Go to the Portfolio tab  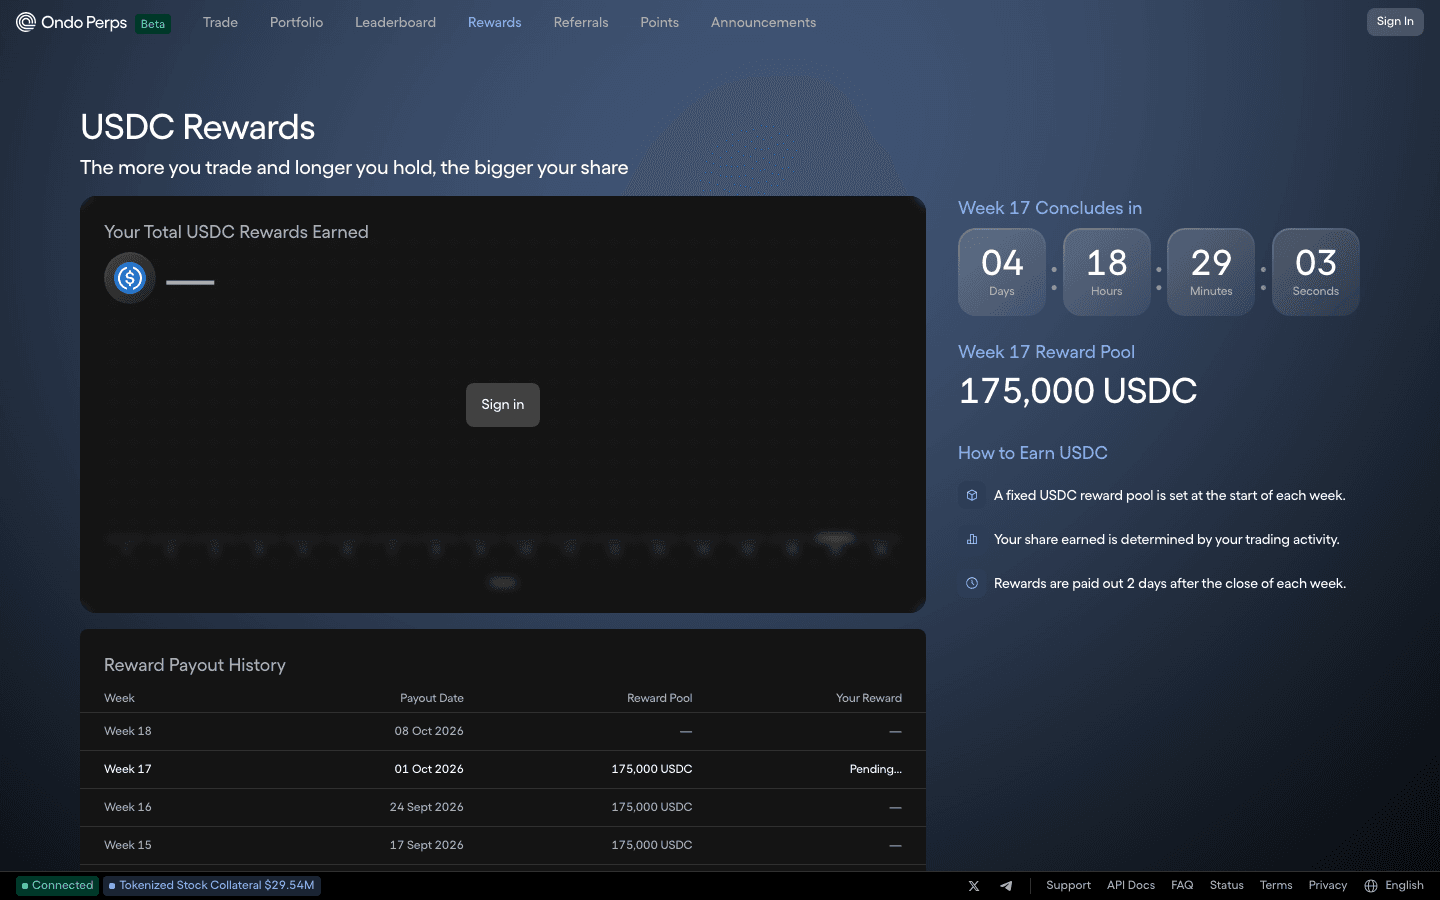[297, 22]
